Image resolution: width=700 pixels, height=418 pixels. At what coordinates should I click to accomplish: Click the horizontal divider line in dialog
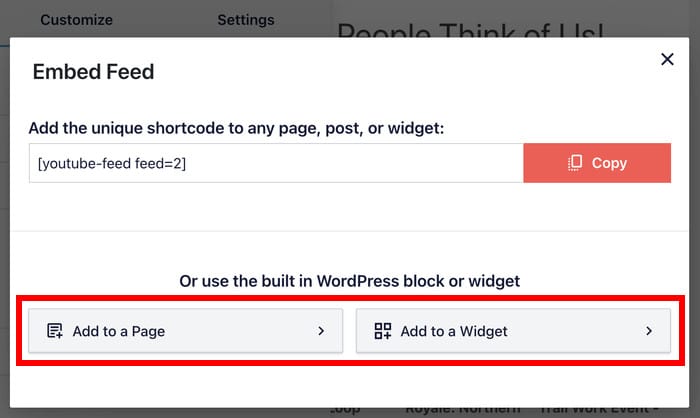click(x=350, y=231)
